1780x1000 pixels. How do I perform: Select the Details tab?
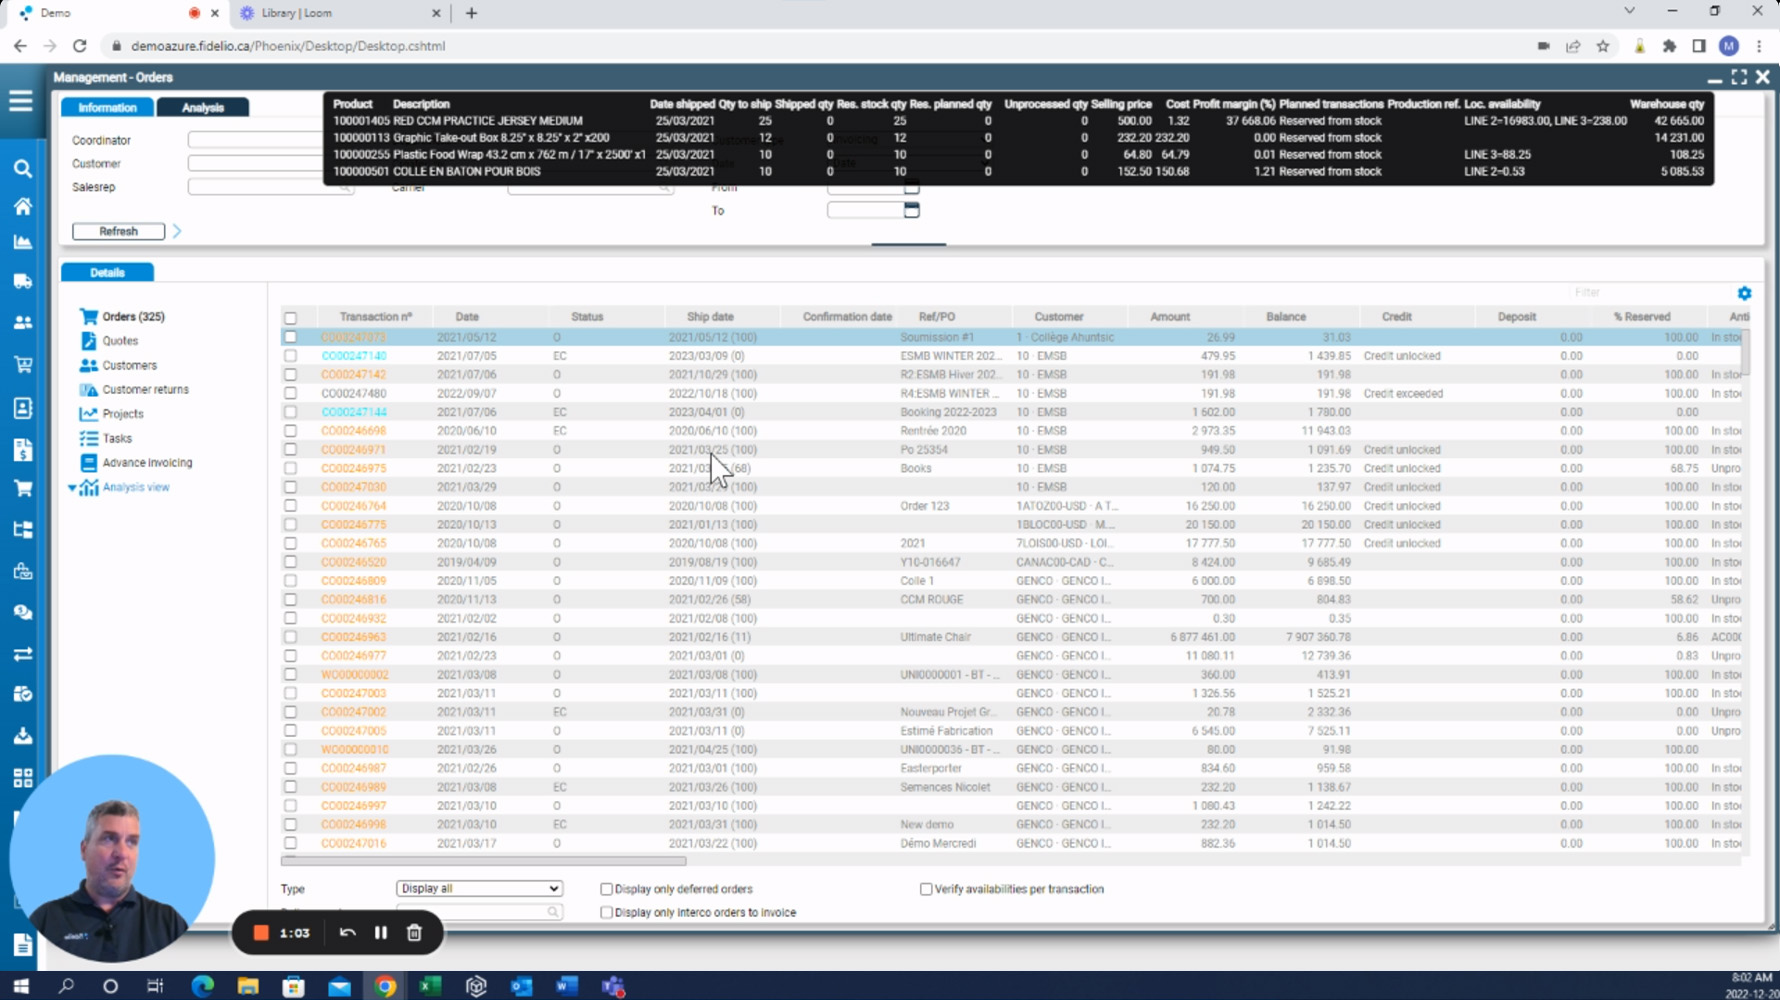[x=106, y=272]
